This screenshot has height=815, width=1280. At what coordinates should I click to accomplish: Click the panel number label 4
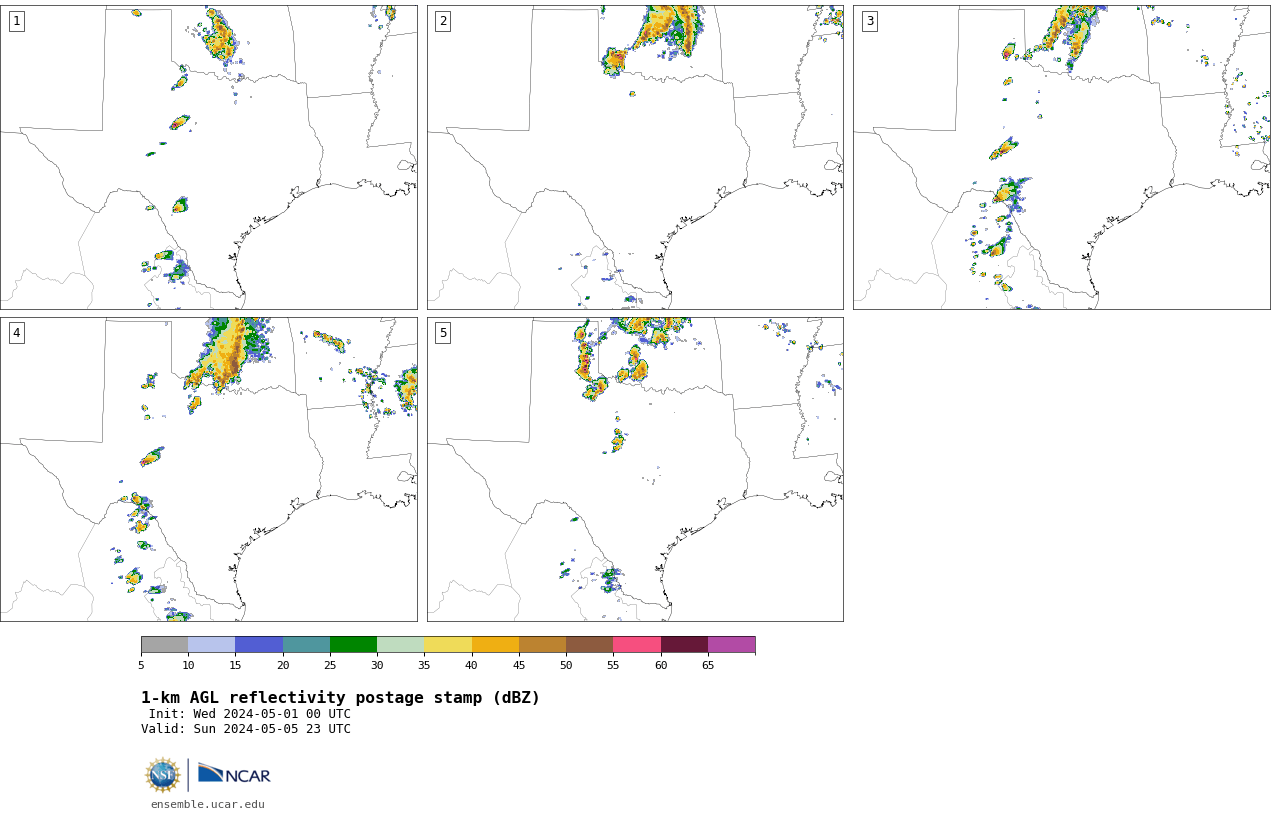[16, 333]
